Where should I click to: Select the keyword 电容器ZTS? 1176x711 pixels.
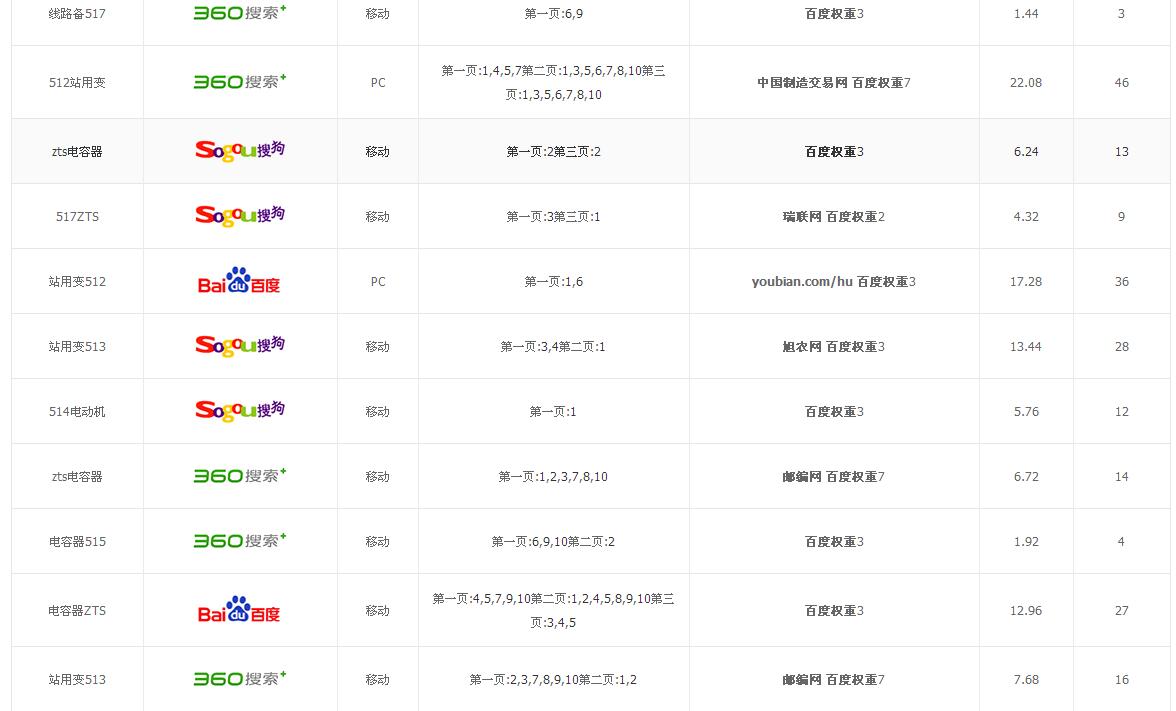pyautogui.click(x=77, y=611)
